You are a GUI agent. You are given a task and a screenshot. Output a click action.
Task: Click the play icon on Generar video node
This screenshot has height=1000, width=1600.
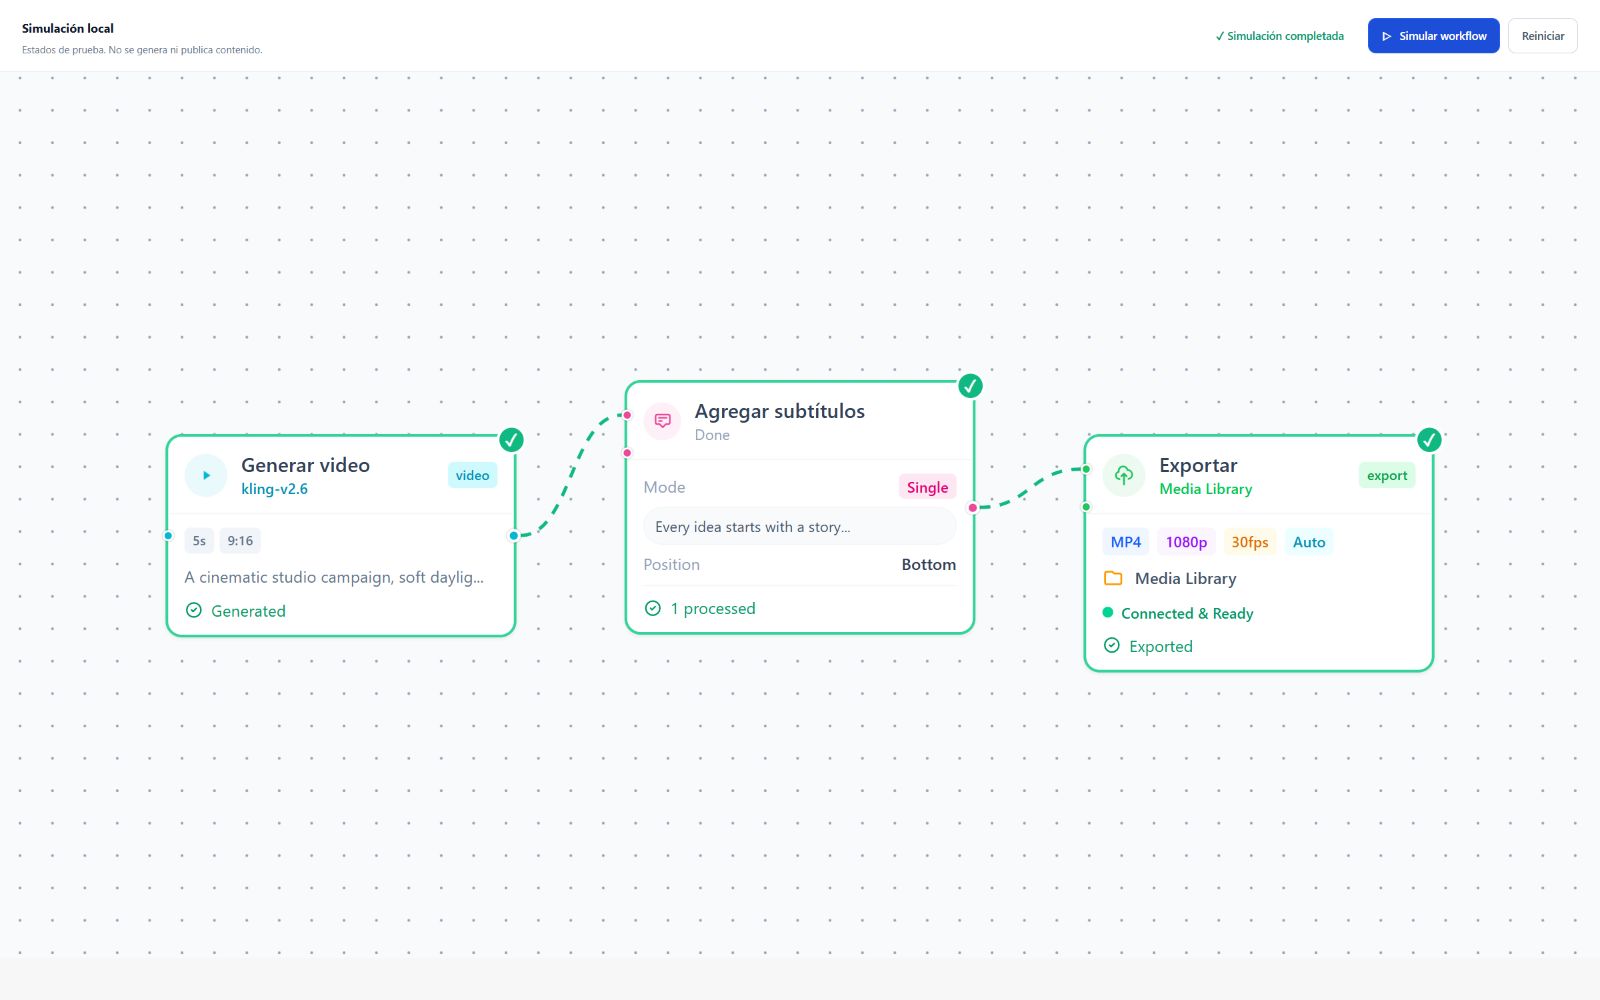tap(206, 476)
